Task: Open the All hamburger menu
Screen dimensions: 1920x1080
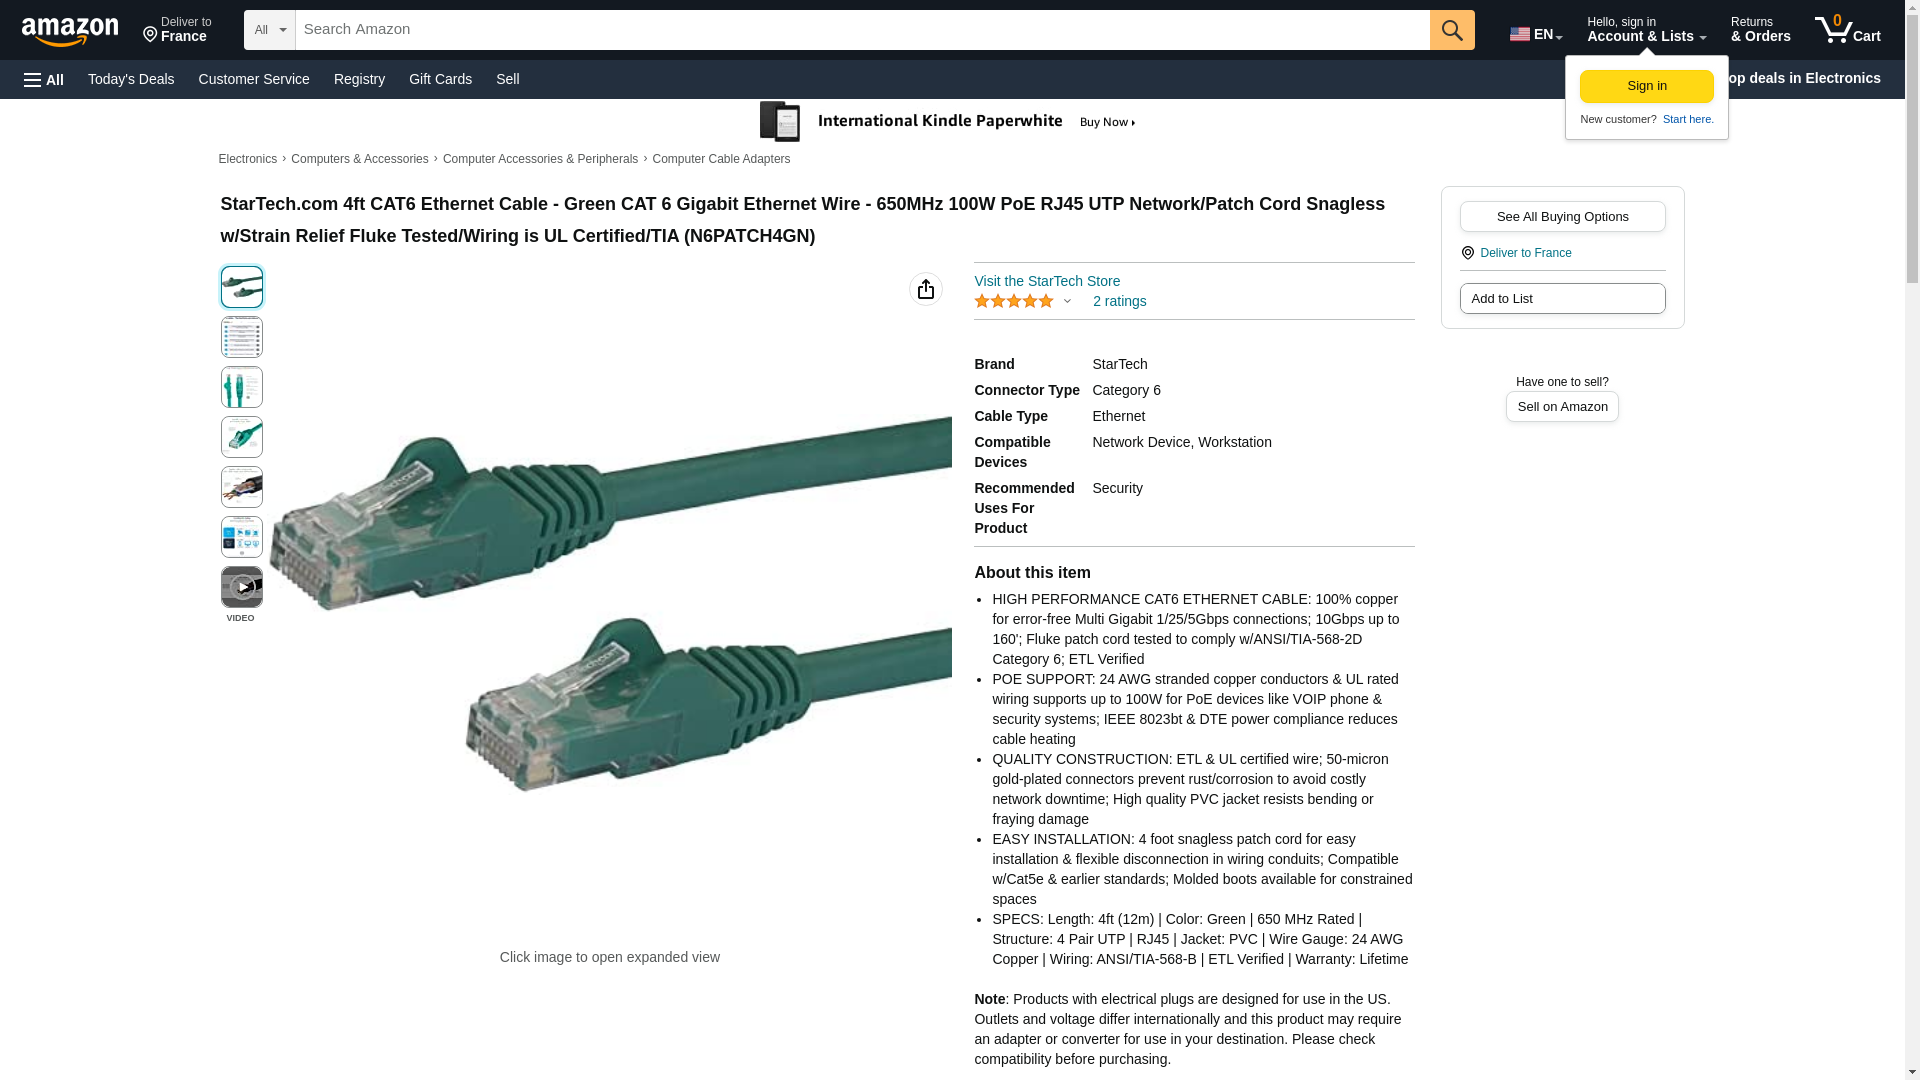Action: click(44, 79)
